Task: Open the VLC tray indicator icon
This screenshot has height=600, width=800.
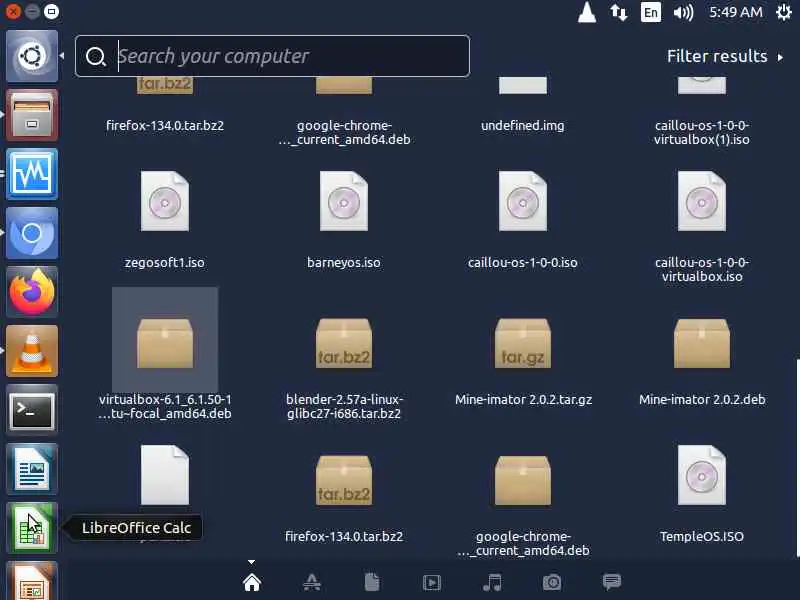Action: (587, 12)
